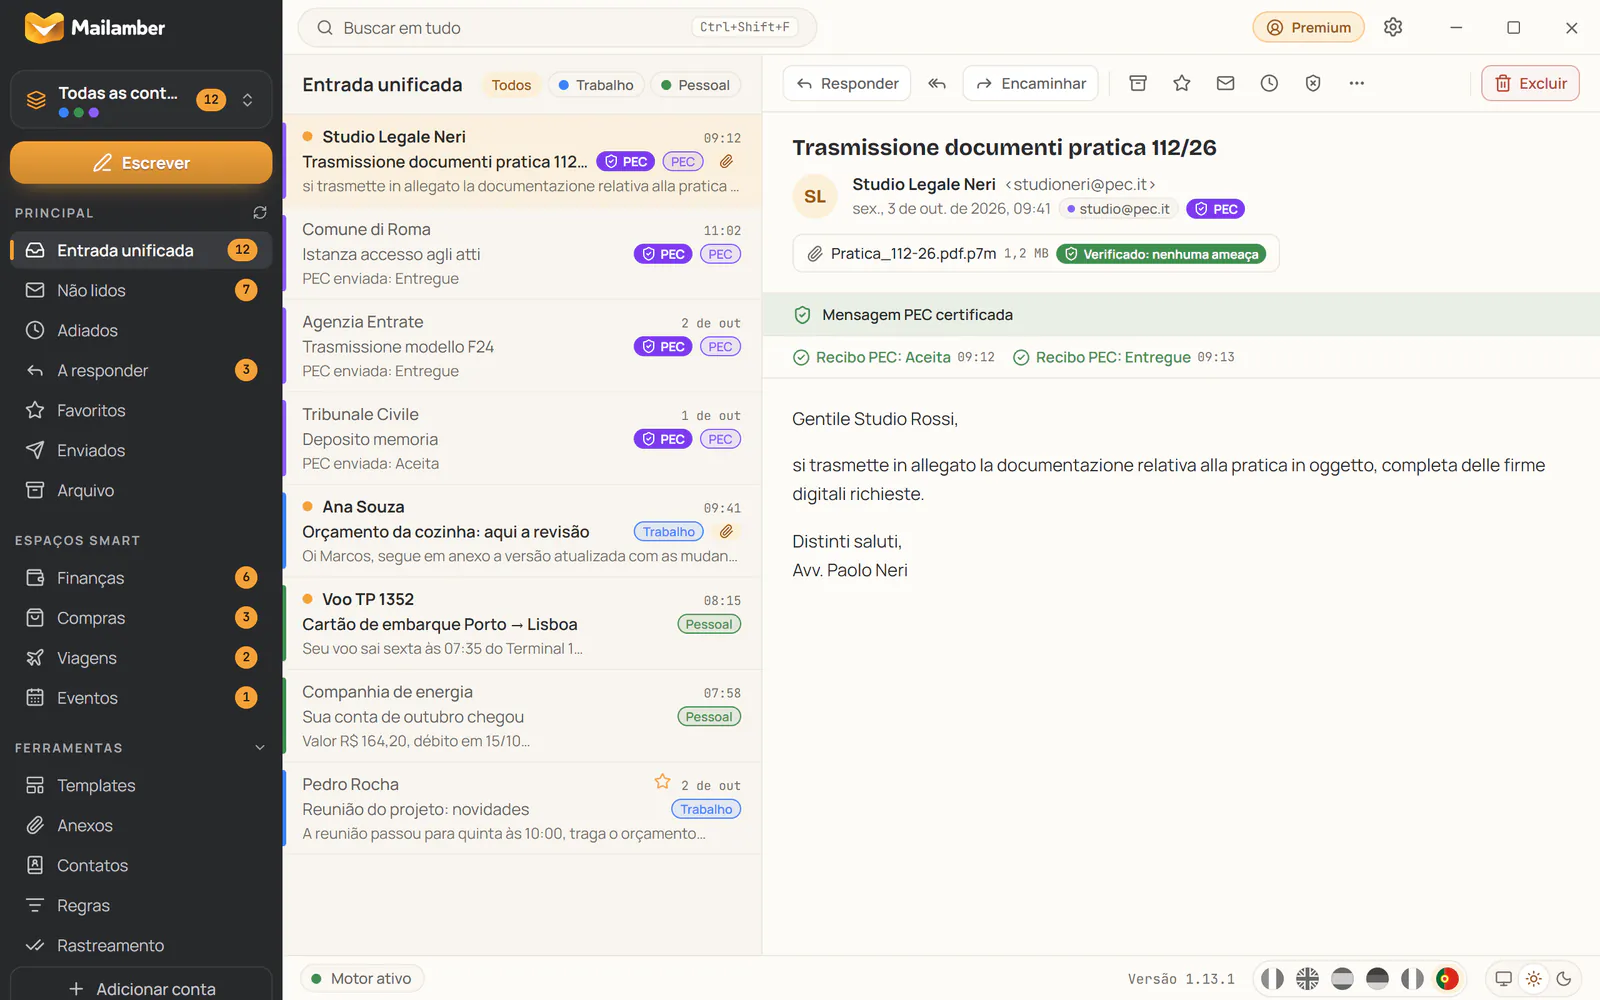Refresh folders with the sync icon next to Principal
The image size is (1600, 1000).
tap(260, 213)
